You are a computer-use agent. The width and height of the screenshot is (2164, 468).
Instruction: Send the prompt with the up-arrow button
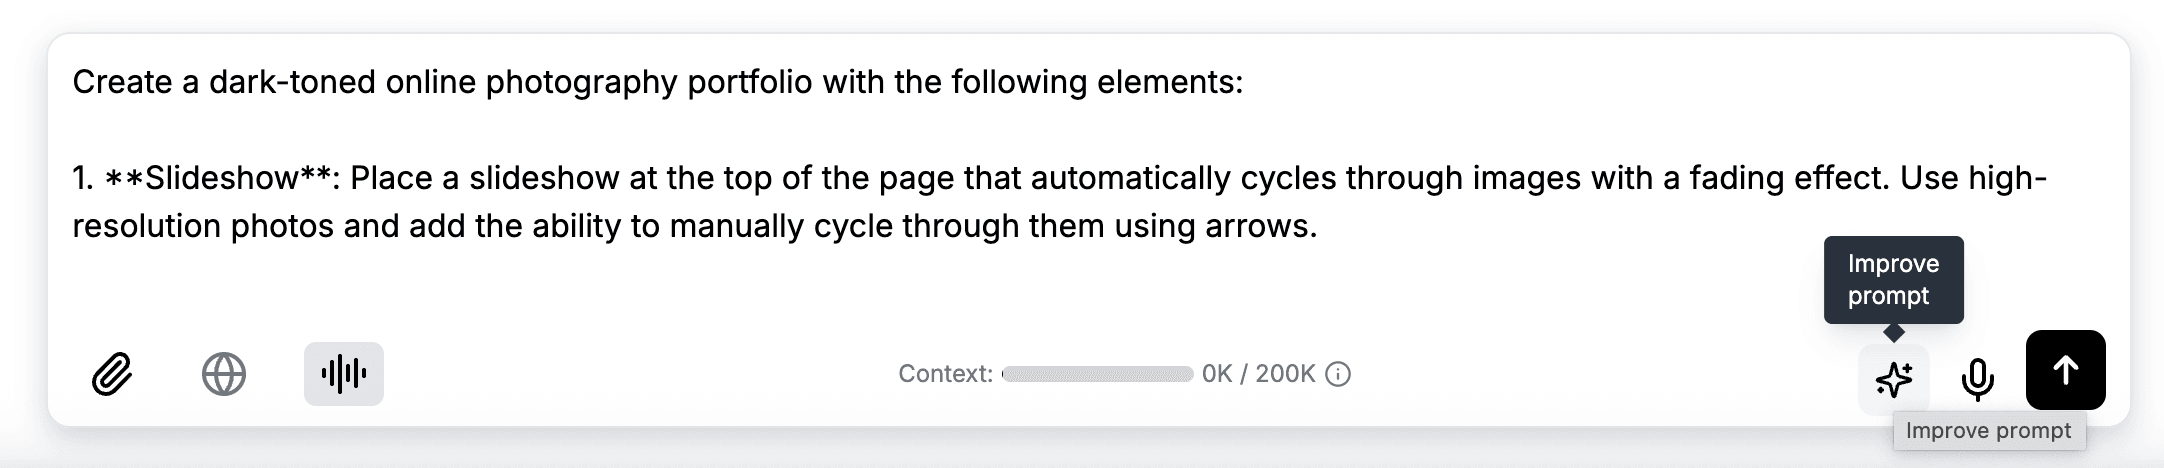(x=2065, y=370)
